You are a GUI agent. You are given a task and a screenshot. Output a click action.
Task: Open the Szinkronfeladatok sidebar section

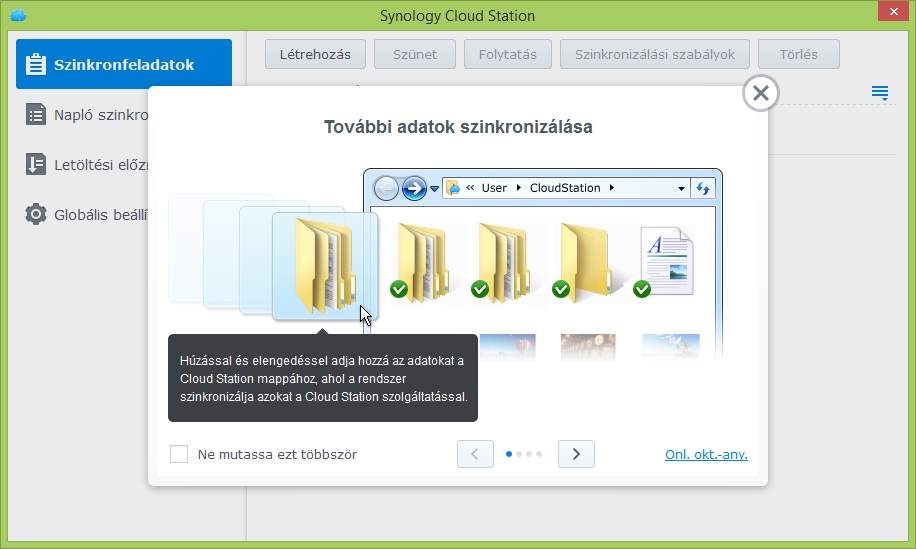(124, 64)
